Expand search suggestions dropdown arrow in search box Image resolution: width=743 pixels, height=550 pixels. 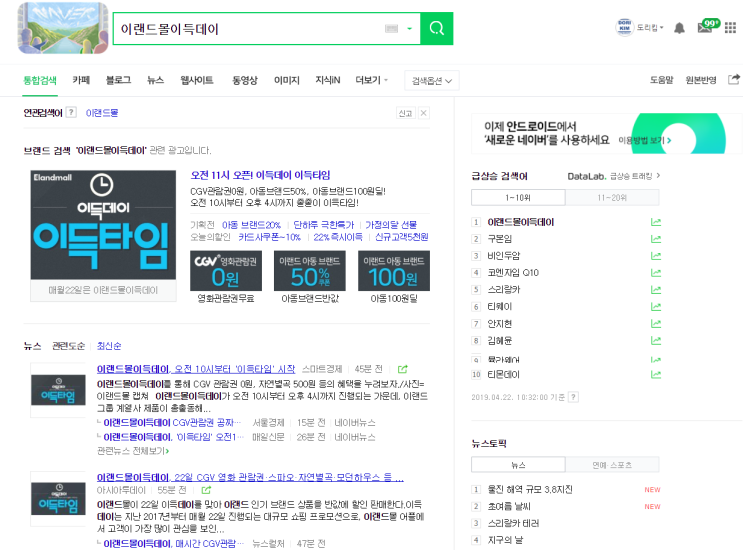409,29
